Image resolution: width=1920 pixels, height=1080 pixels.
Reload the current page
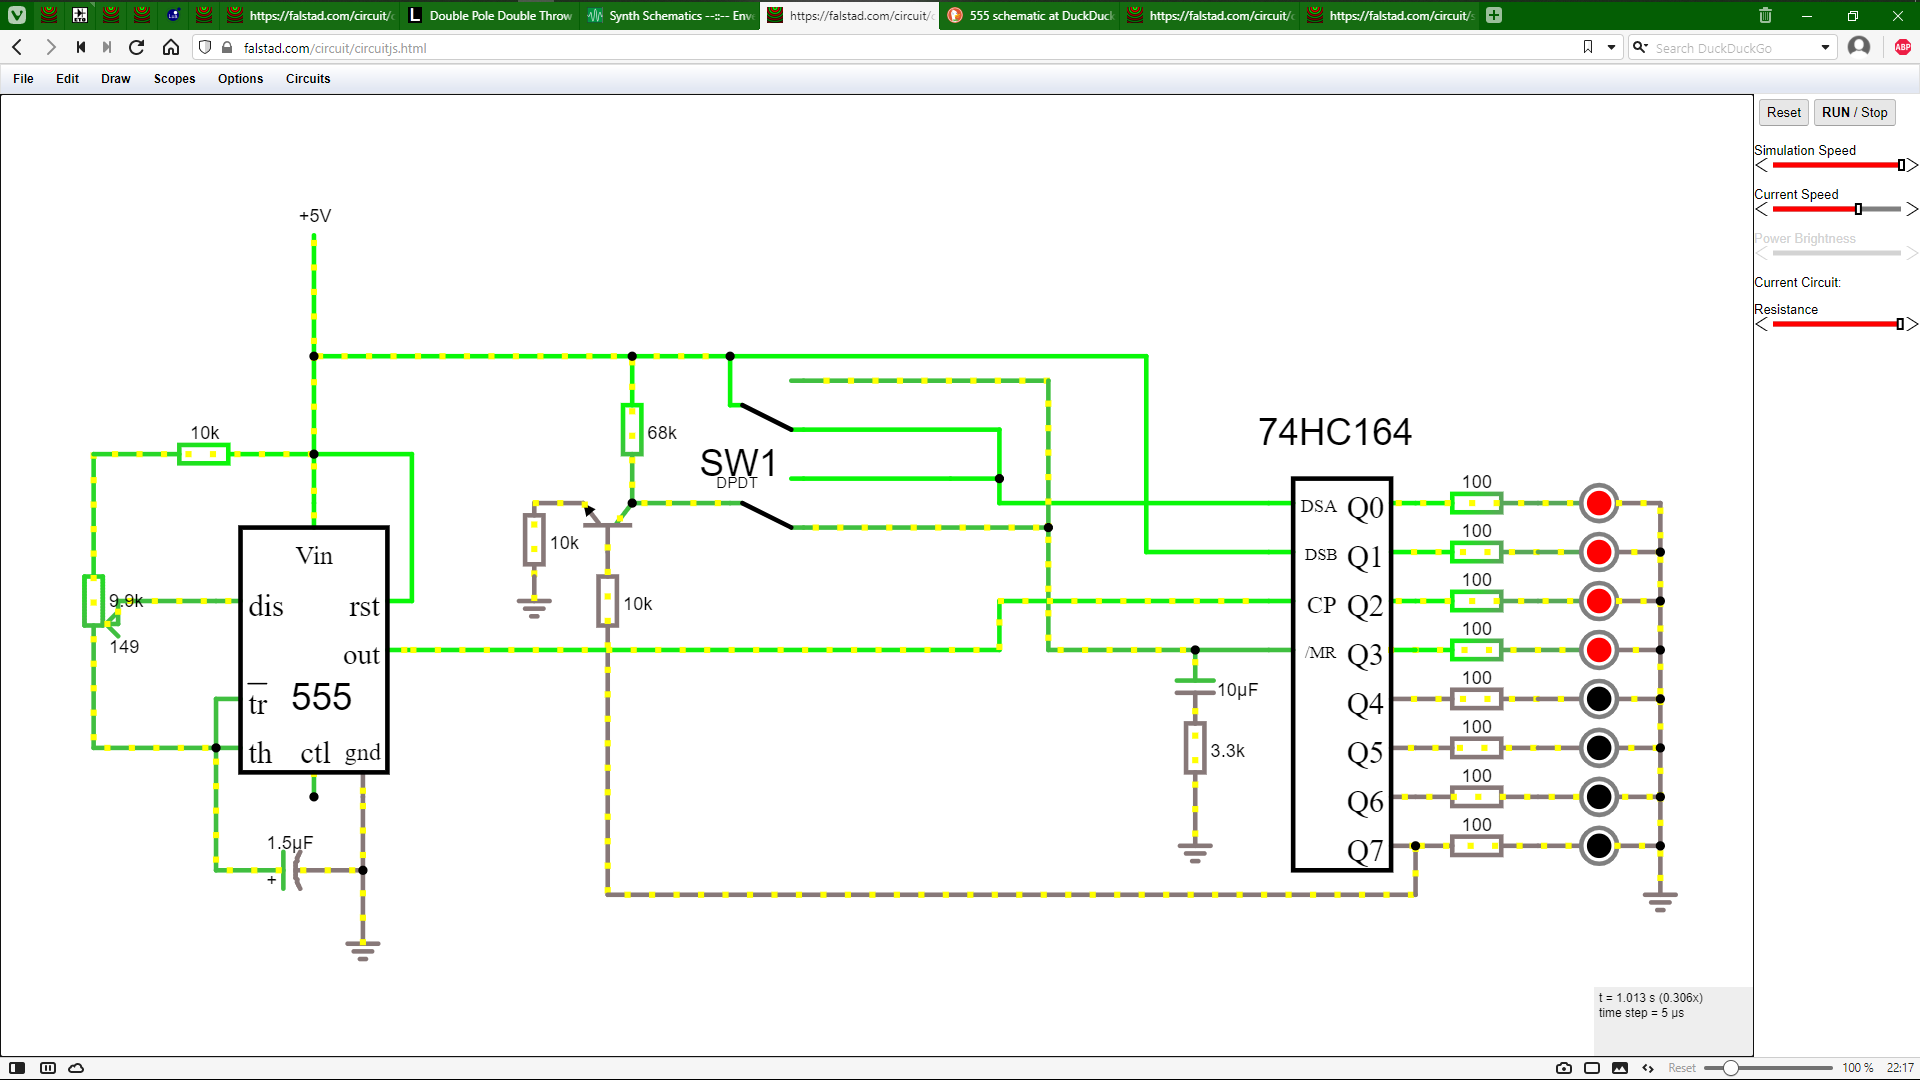137,47
